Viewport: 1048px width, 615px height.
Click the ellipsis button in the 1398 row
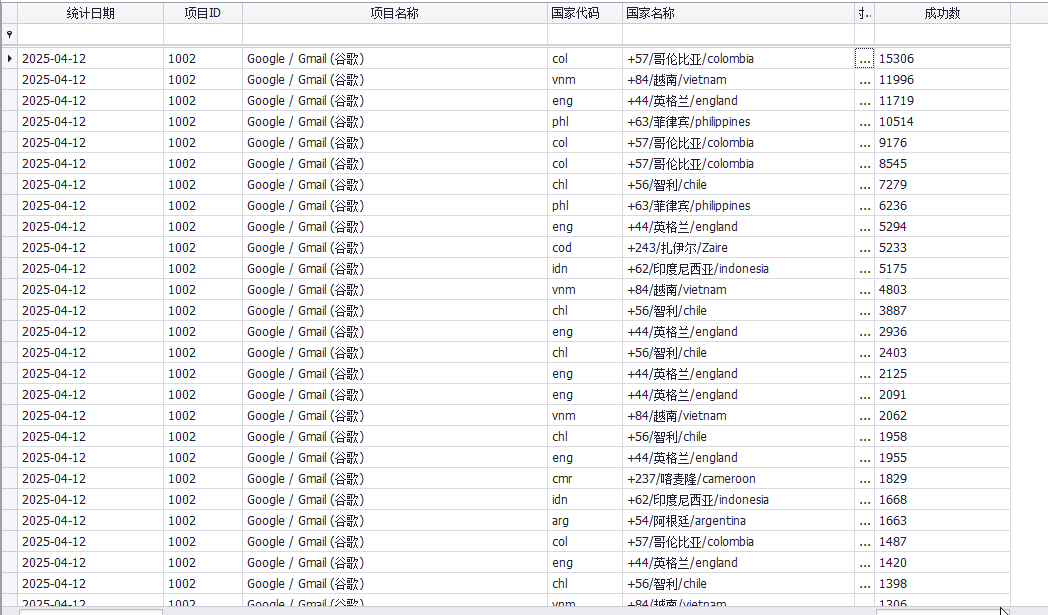(x=864, y=584)
